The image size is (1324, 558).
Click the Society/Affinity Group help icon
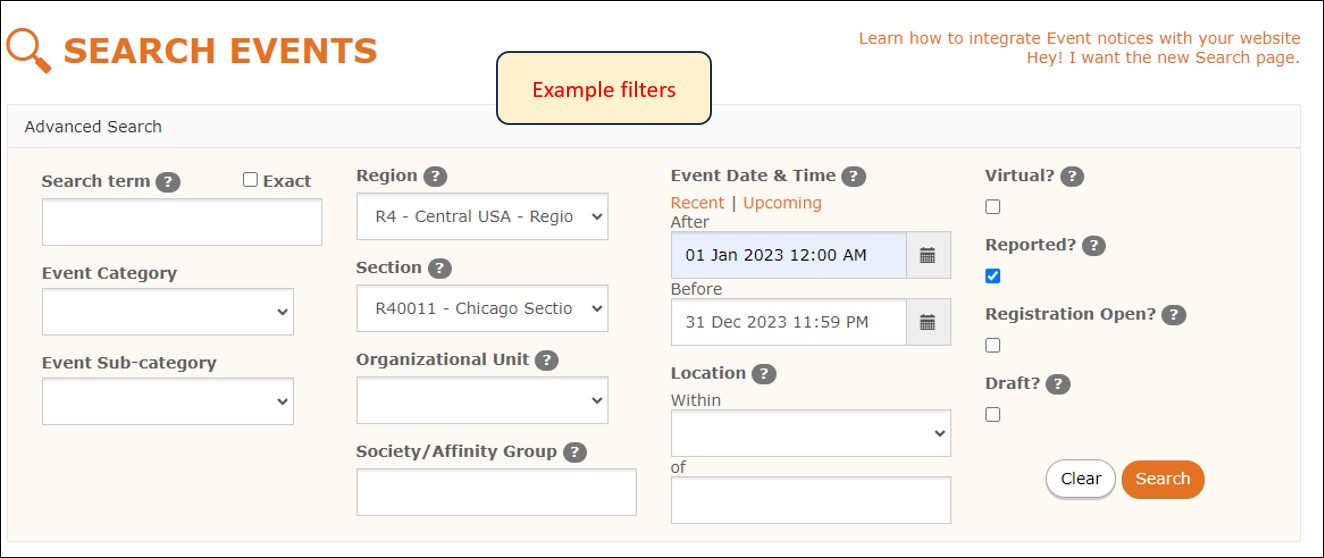[574, 452]
